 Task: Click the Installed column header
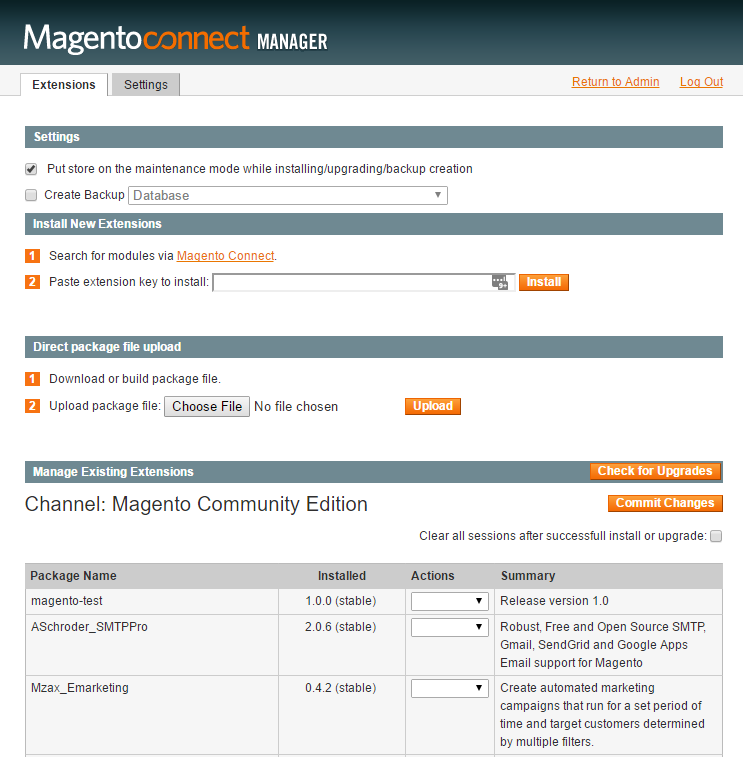tap(342, 576)
